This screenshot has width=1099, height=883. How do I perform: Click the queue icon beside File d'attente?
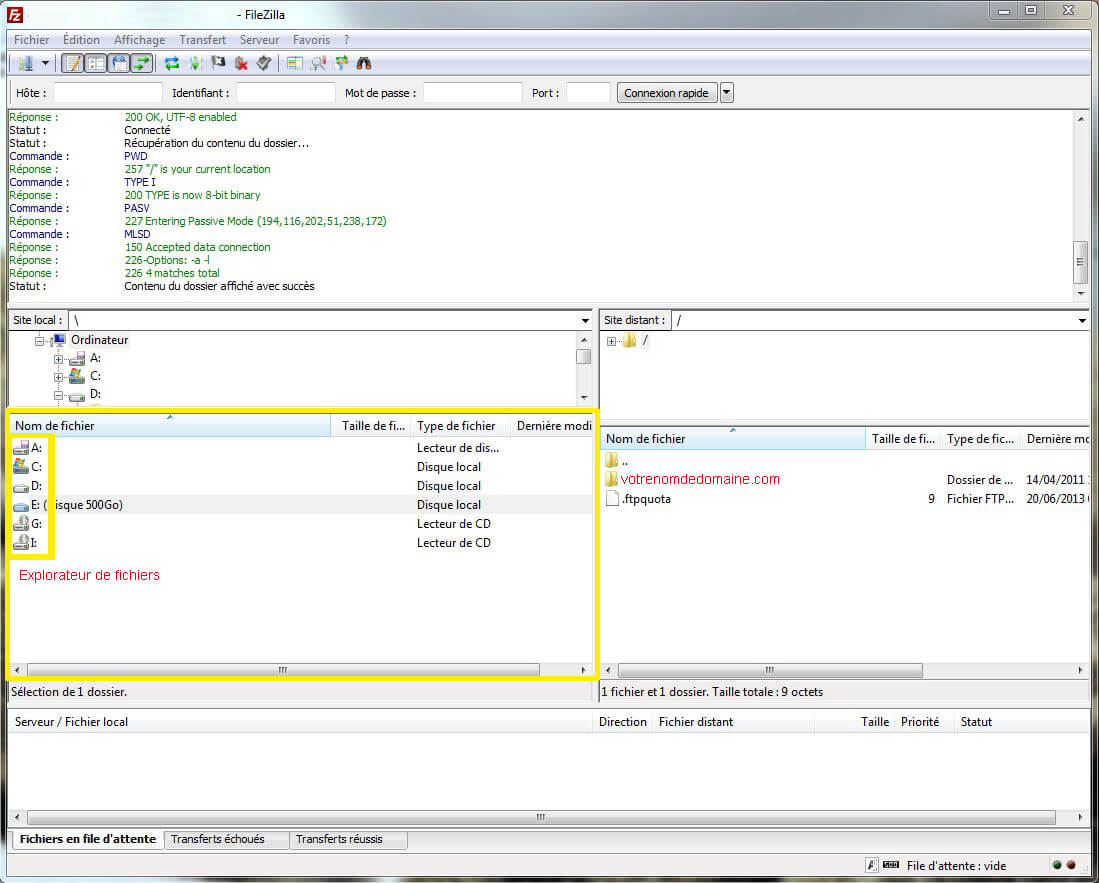tap(891, 865)
